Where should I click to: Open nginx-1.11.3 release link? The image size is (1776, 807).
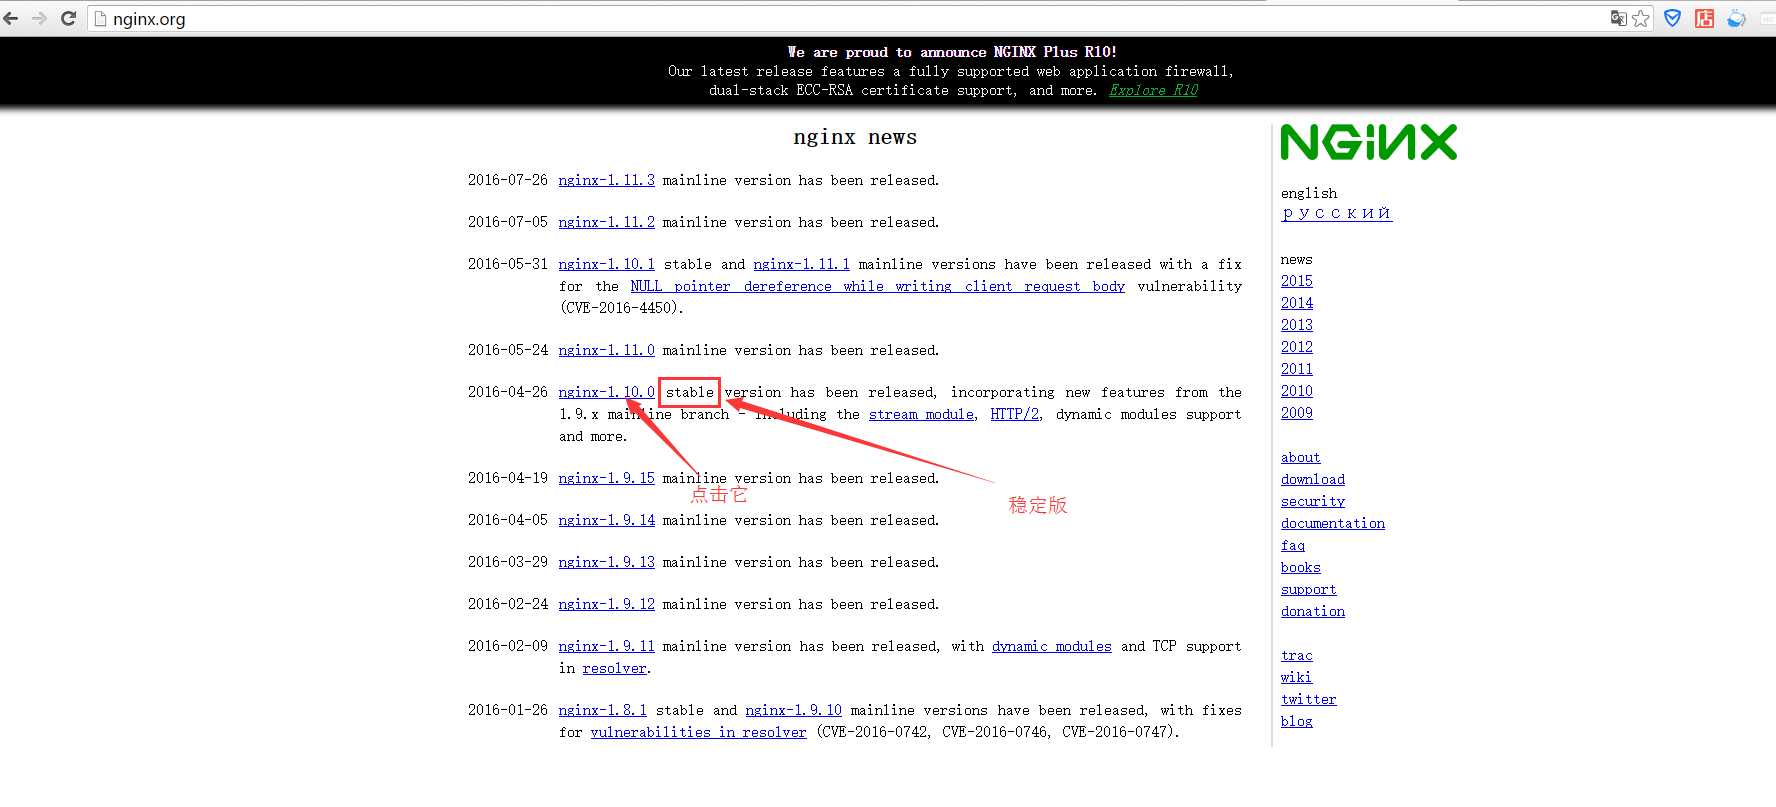pos(606,180)
